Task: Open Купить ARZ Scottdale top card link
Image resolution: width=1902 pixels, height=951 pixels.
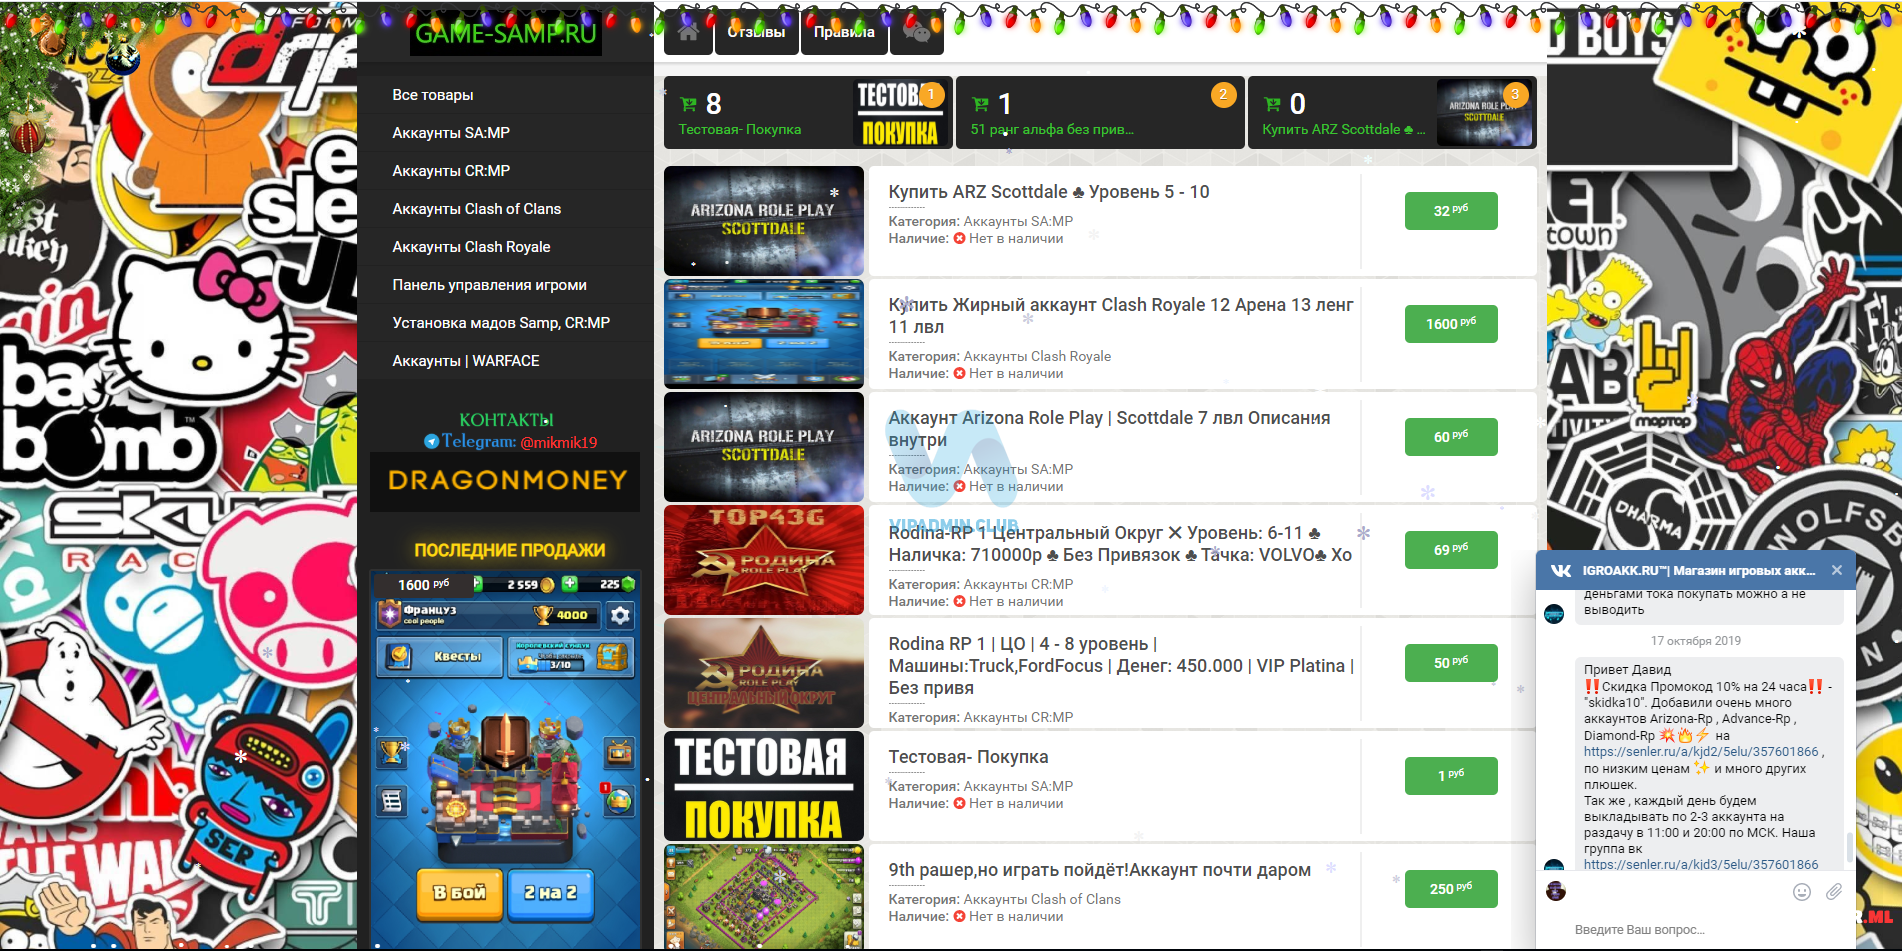Action: click(x=1343, y=130)
